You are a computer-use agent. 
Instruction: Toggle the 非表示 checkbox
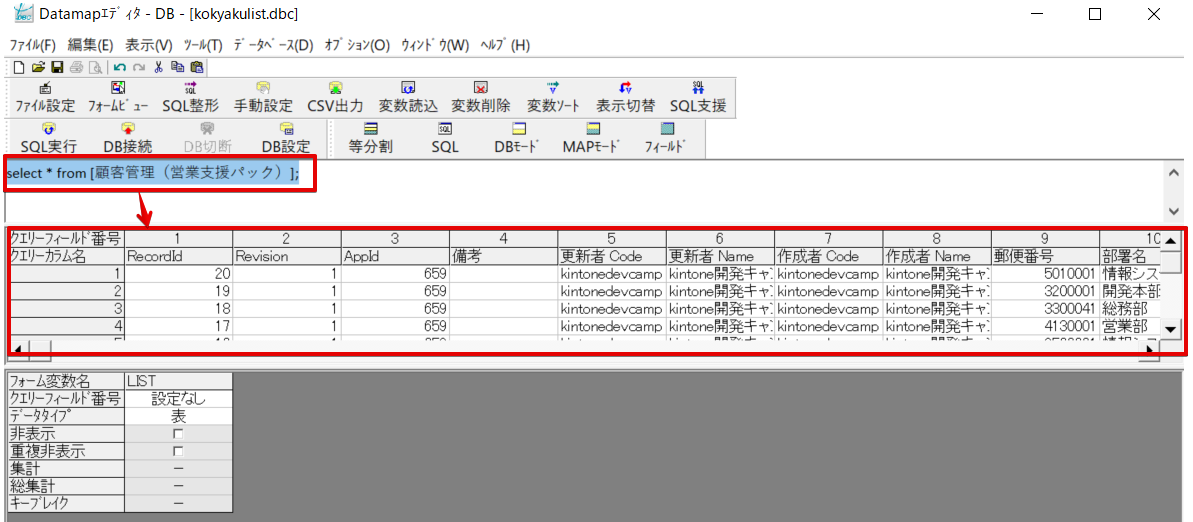tap(178, 434)
